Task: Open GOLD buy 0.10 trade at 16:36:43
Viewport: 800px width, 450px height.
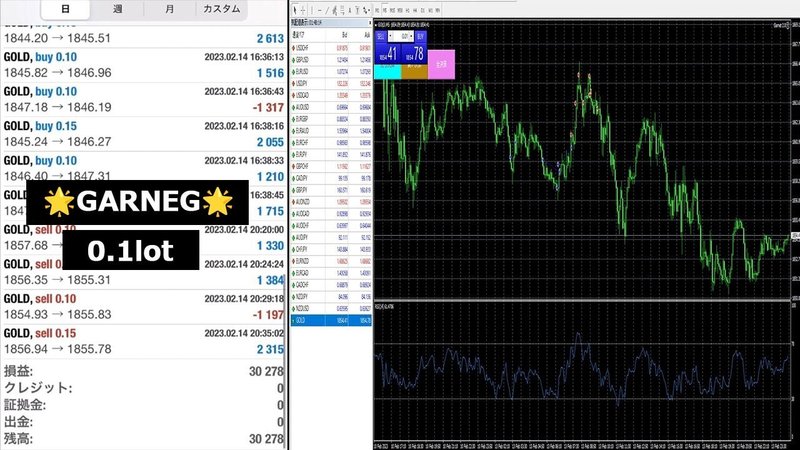Action: 143,99
